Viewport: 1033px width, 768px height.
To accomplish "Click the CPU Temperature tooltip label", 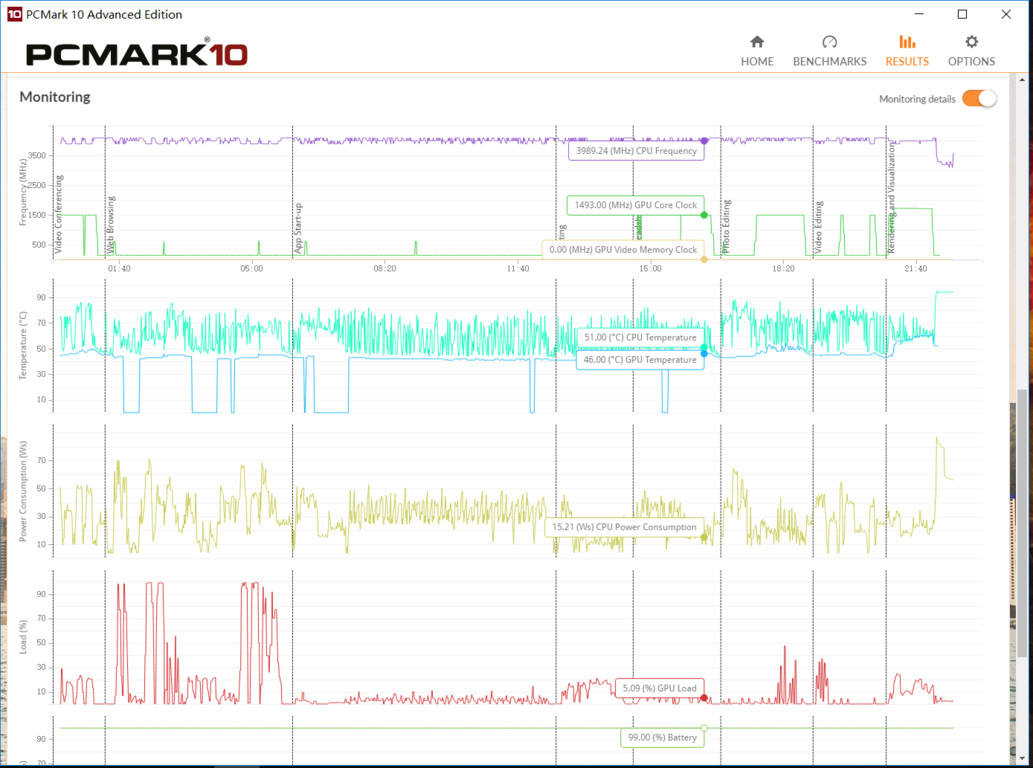I will (x=640, y=337).
